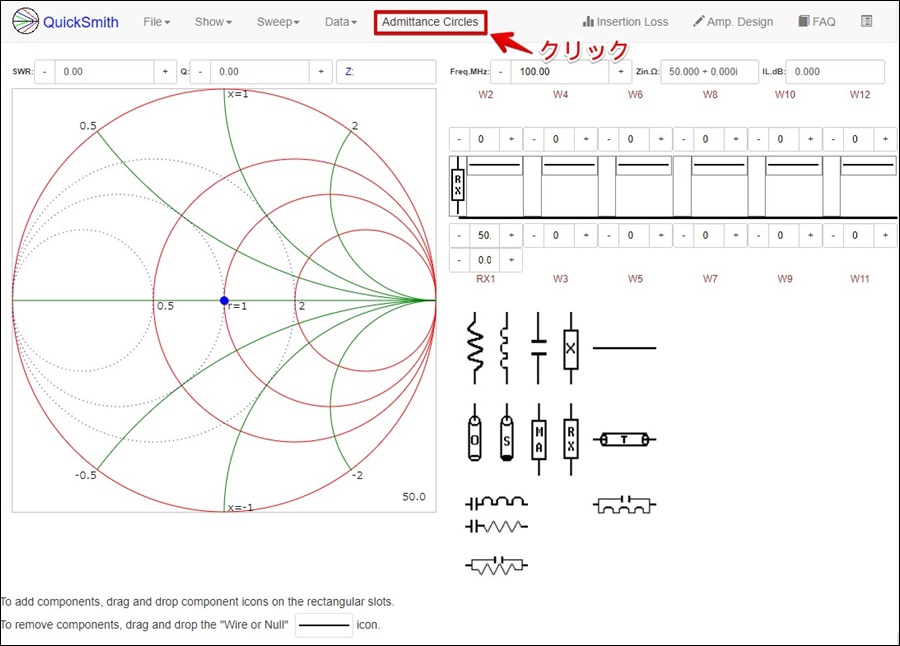Decrease the W9 value
900x646 pixels.
758,235
